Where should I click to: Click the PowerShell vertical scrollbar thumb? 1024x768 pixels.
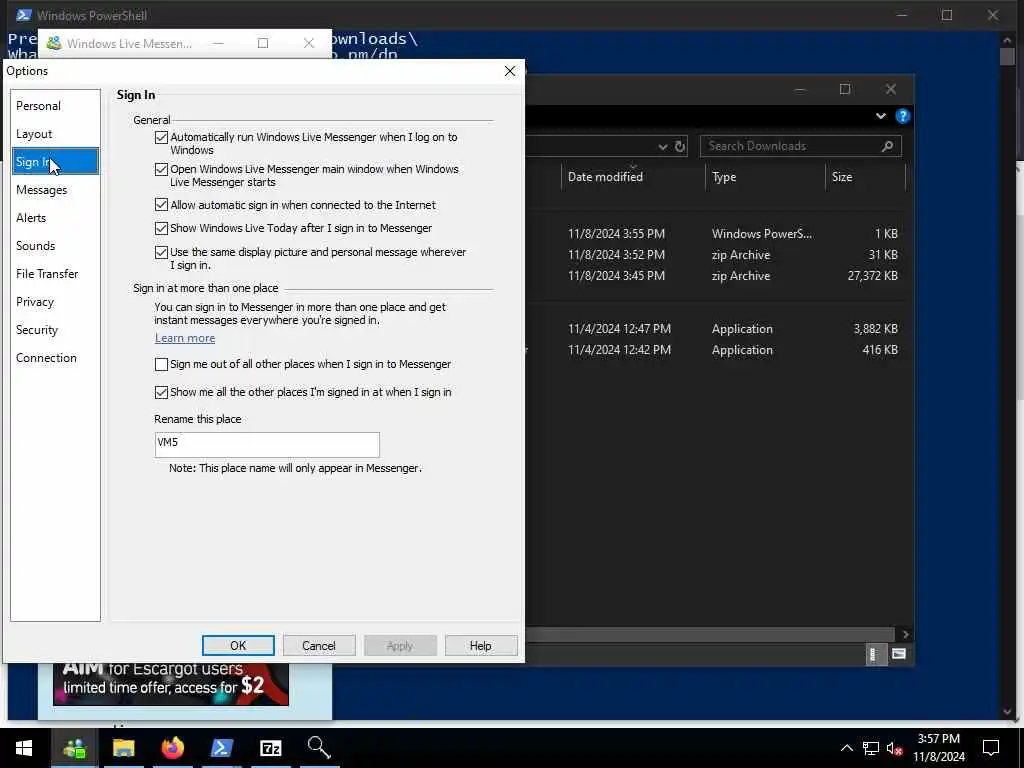1007,56
